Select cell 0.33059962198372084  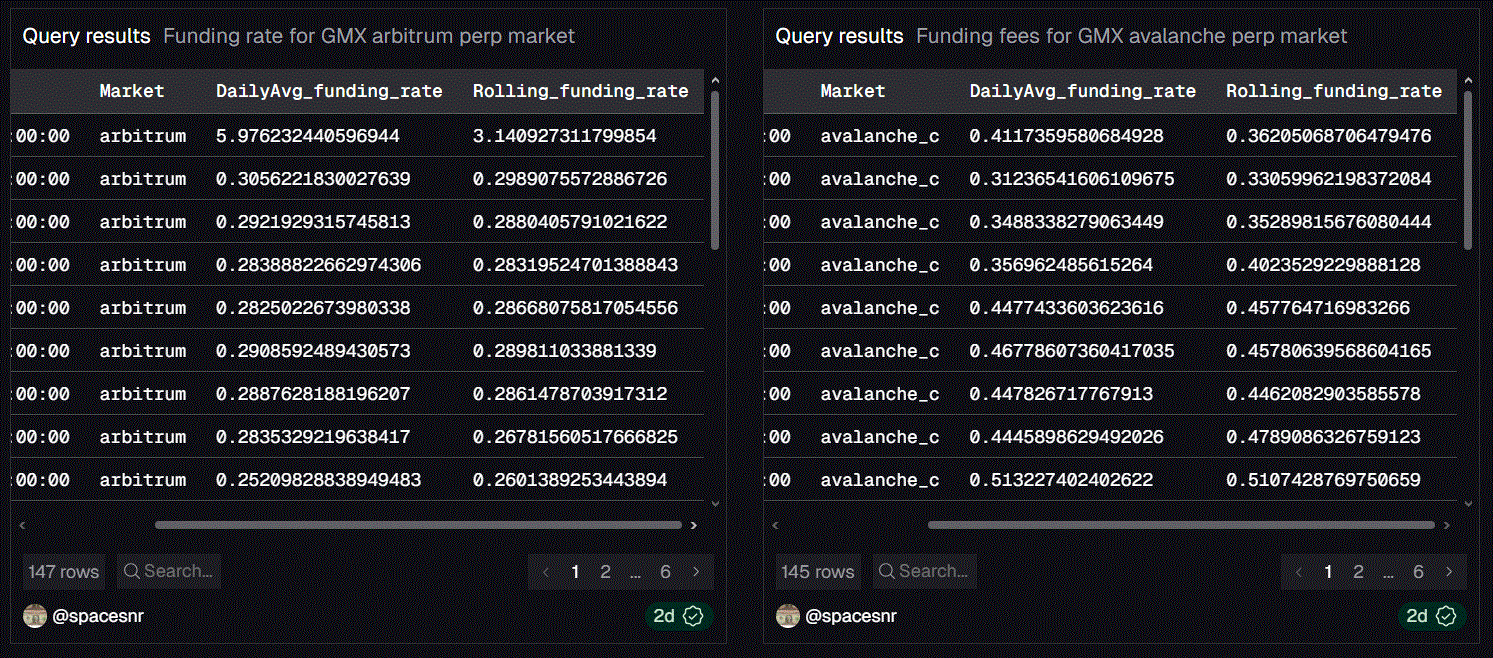coord(1329,179)
